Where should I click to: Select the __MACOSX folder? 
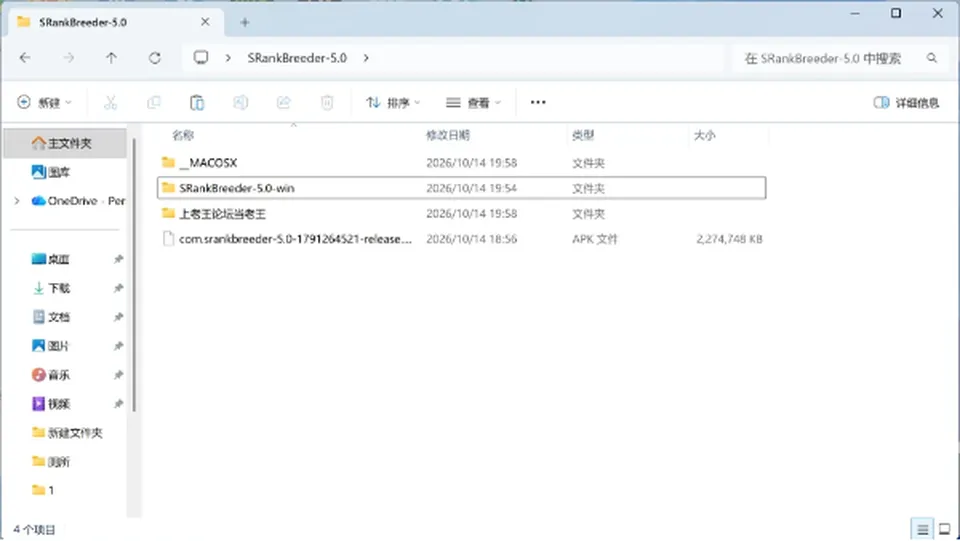(x=461, y=163)
